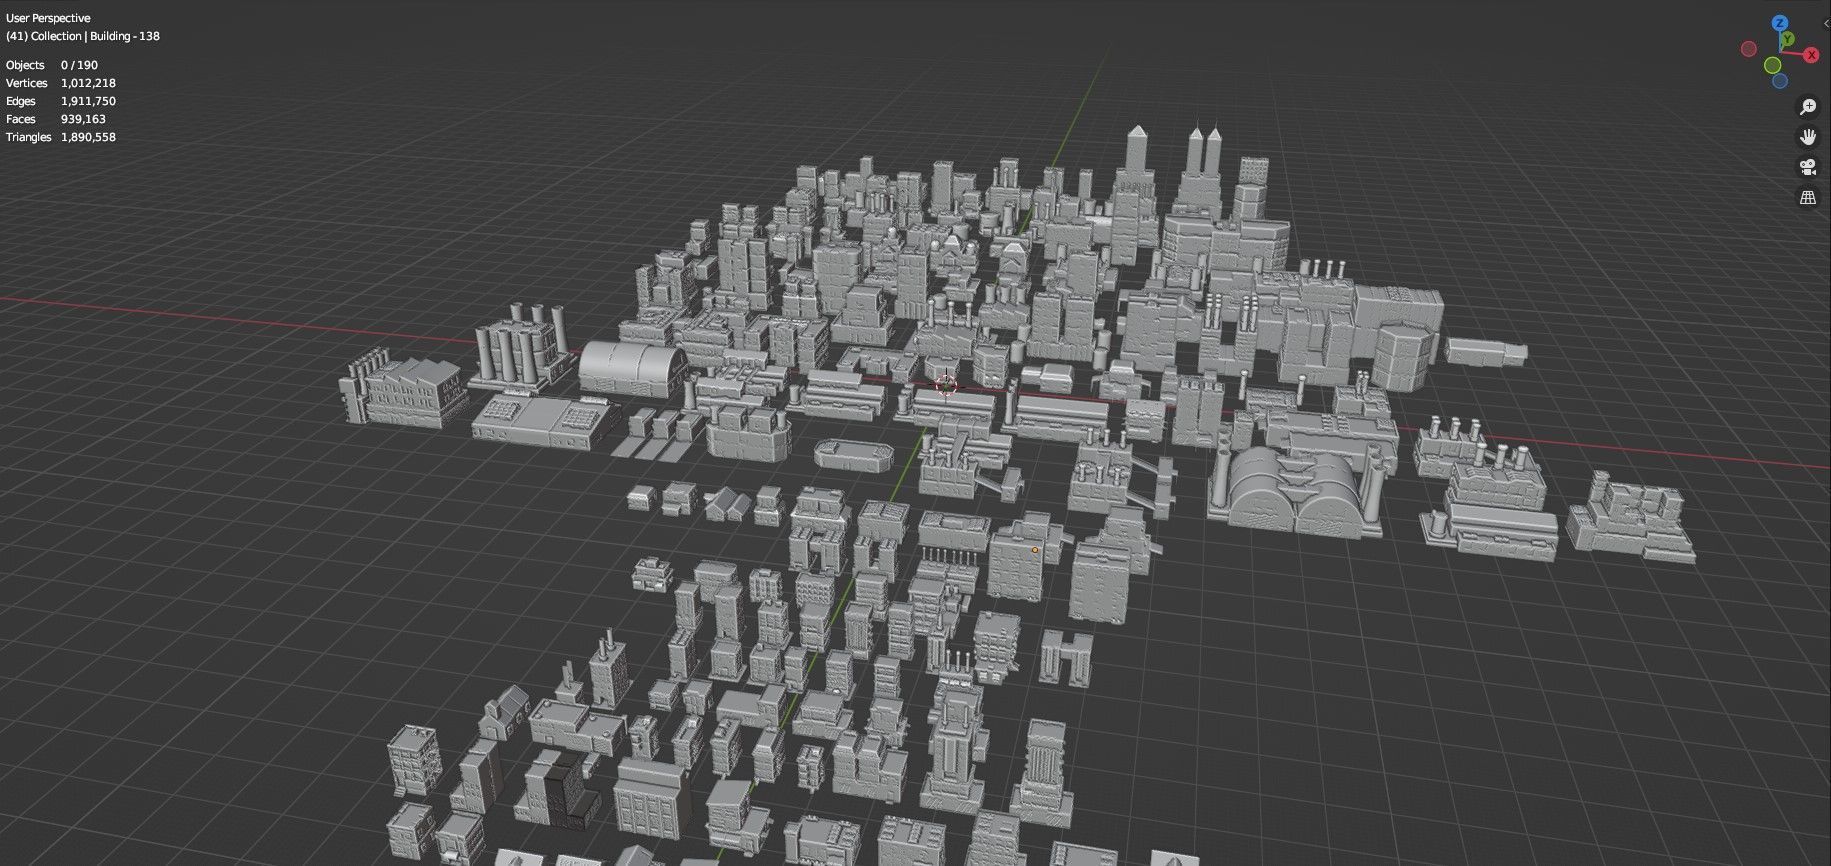Click the unlabeled negative Z blue gizmo circle

(x=1780, y=81)
